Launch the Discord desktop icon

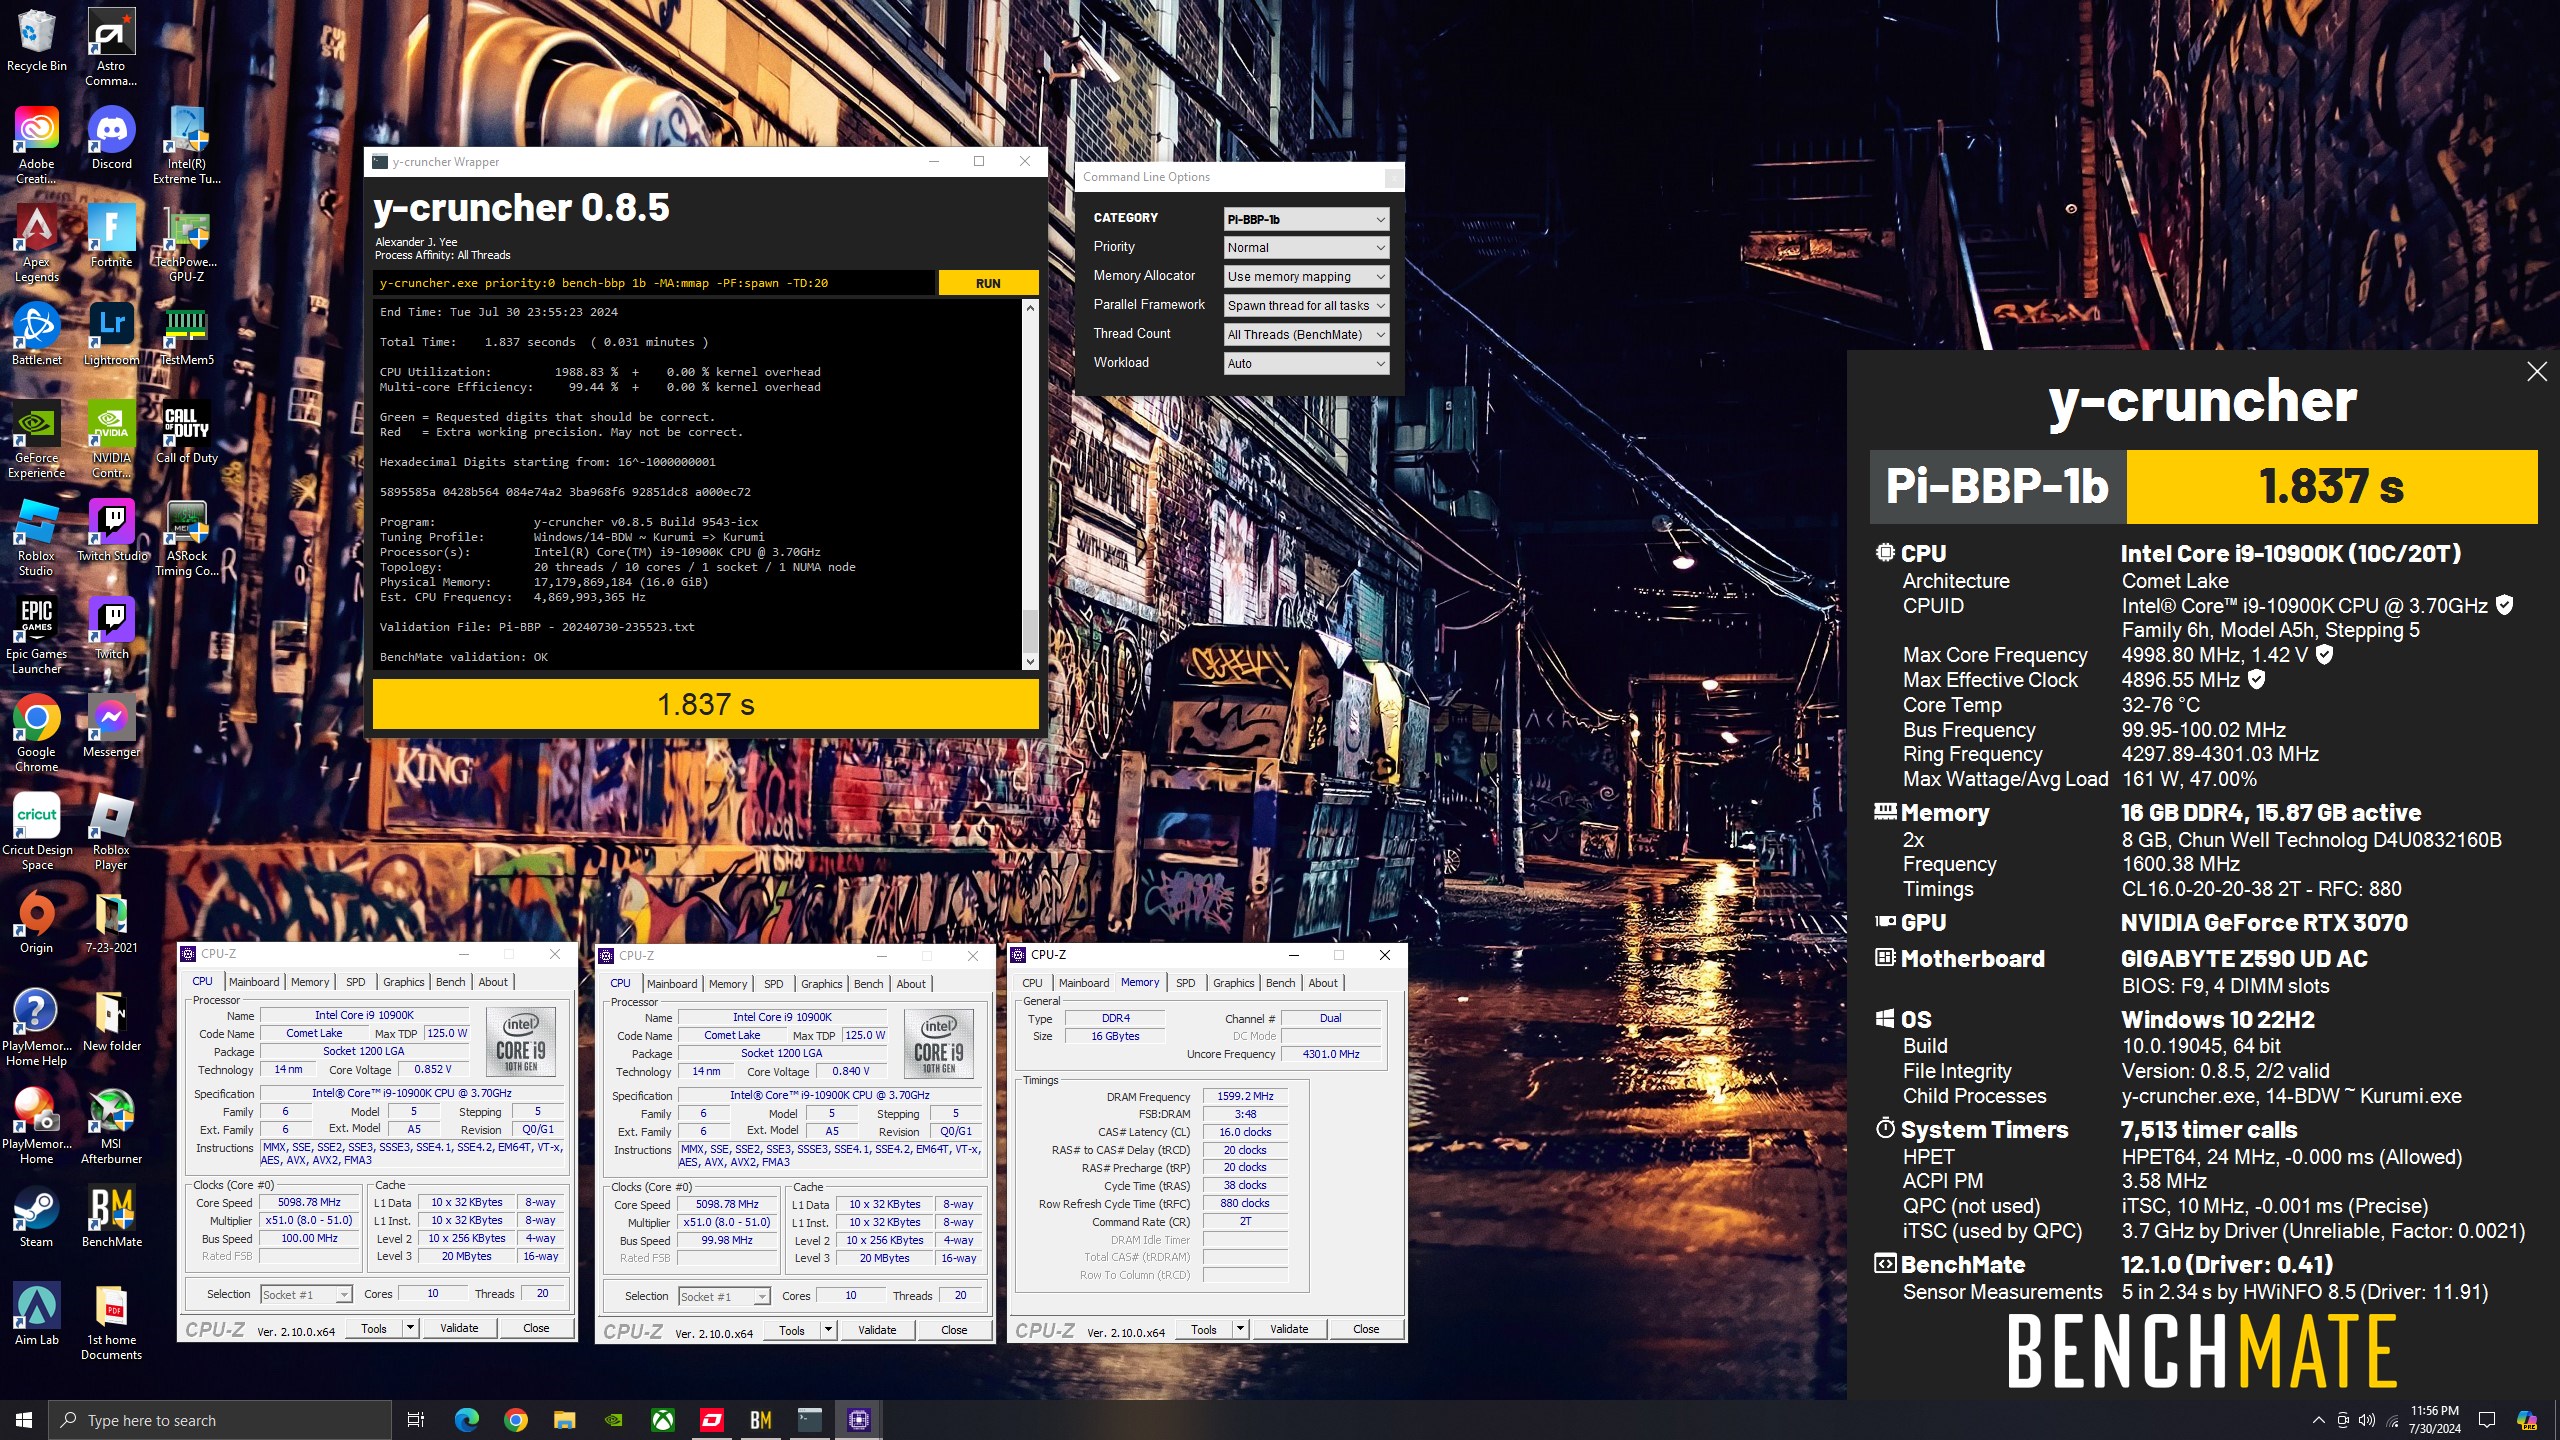click(x=111, y=138)
